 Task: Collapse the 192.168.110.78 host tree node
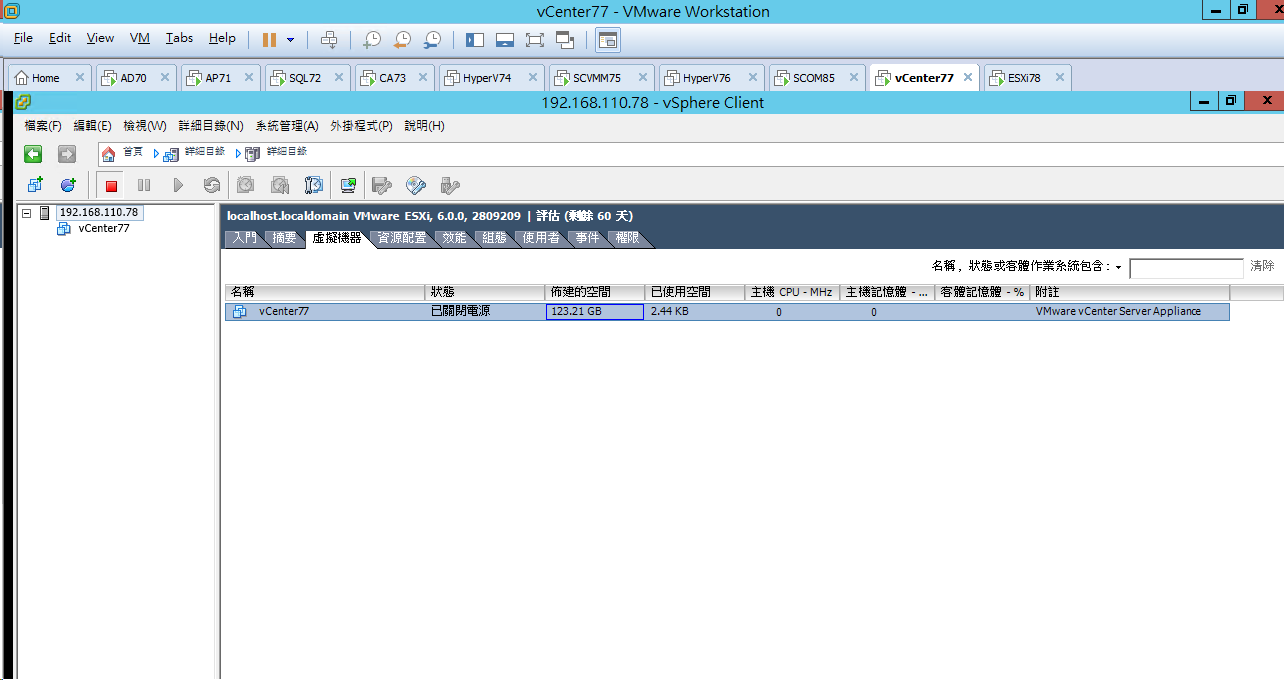(x=27, y=213)
